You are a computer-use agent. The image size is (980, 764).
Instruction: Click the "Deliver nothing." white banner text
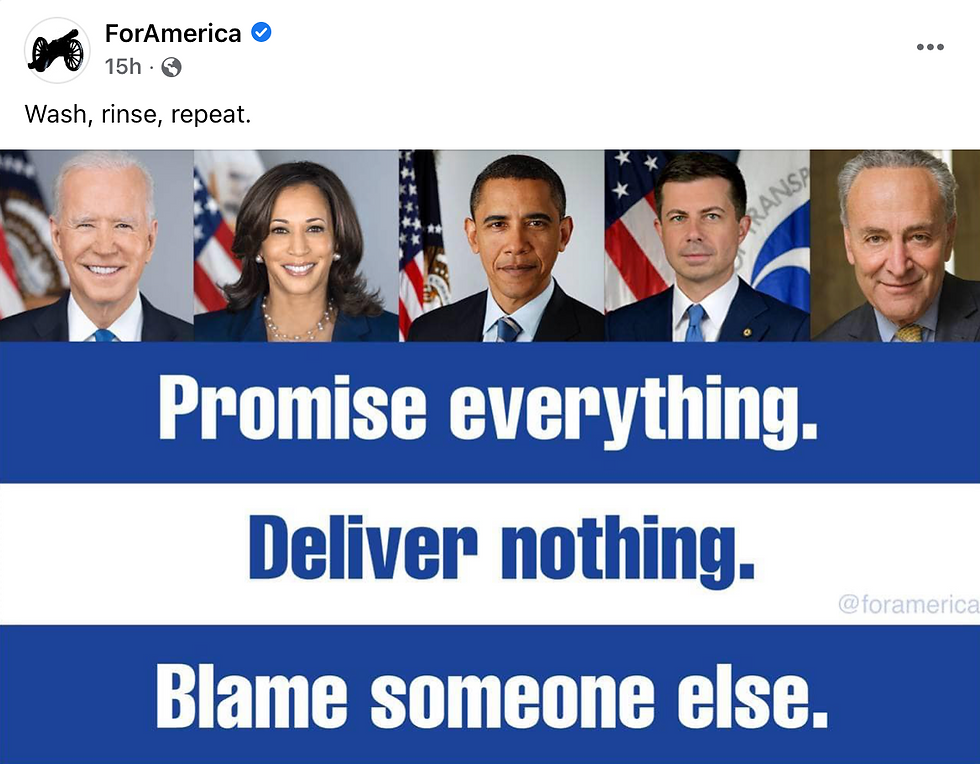click(x=502, y=549)
